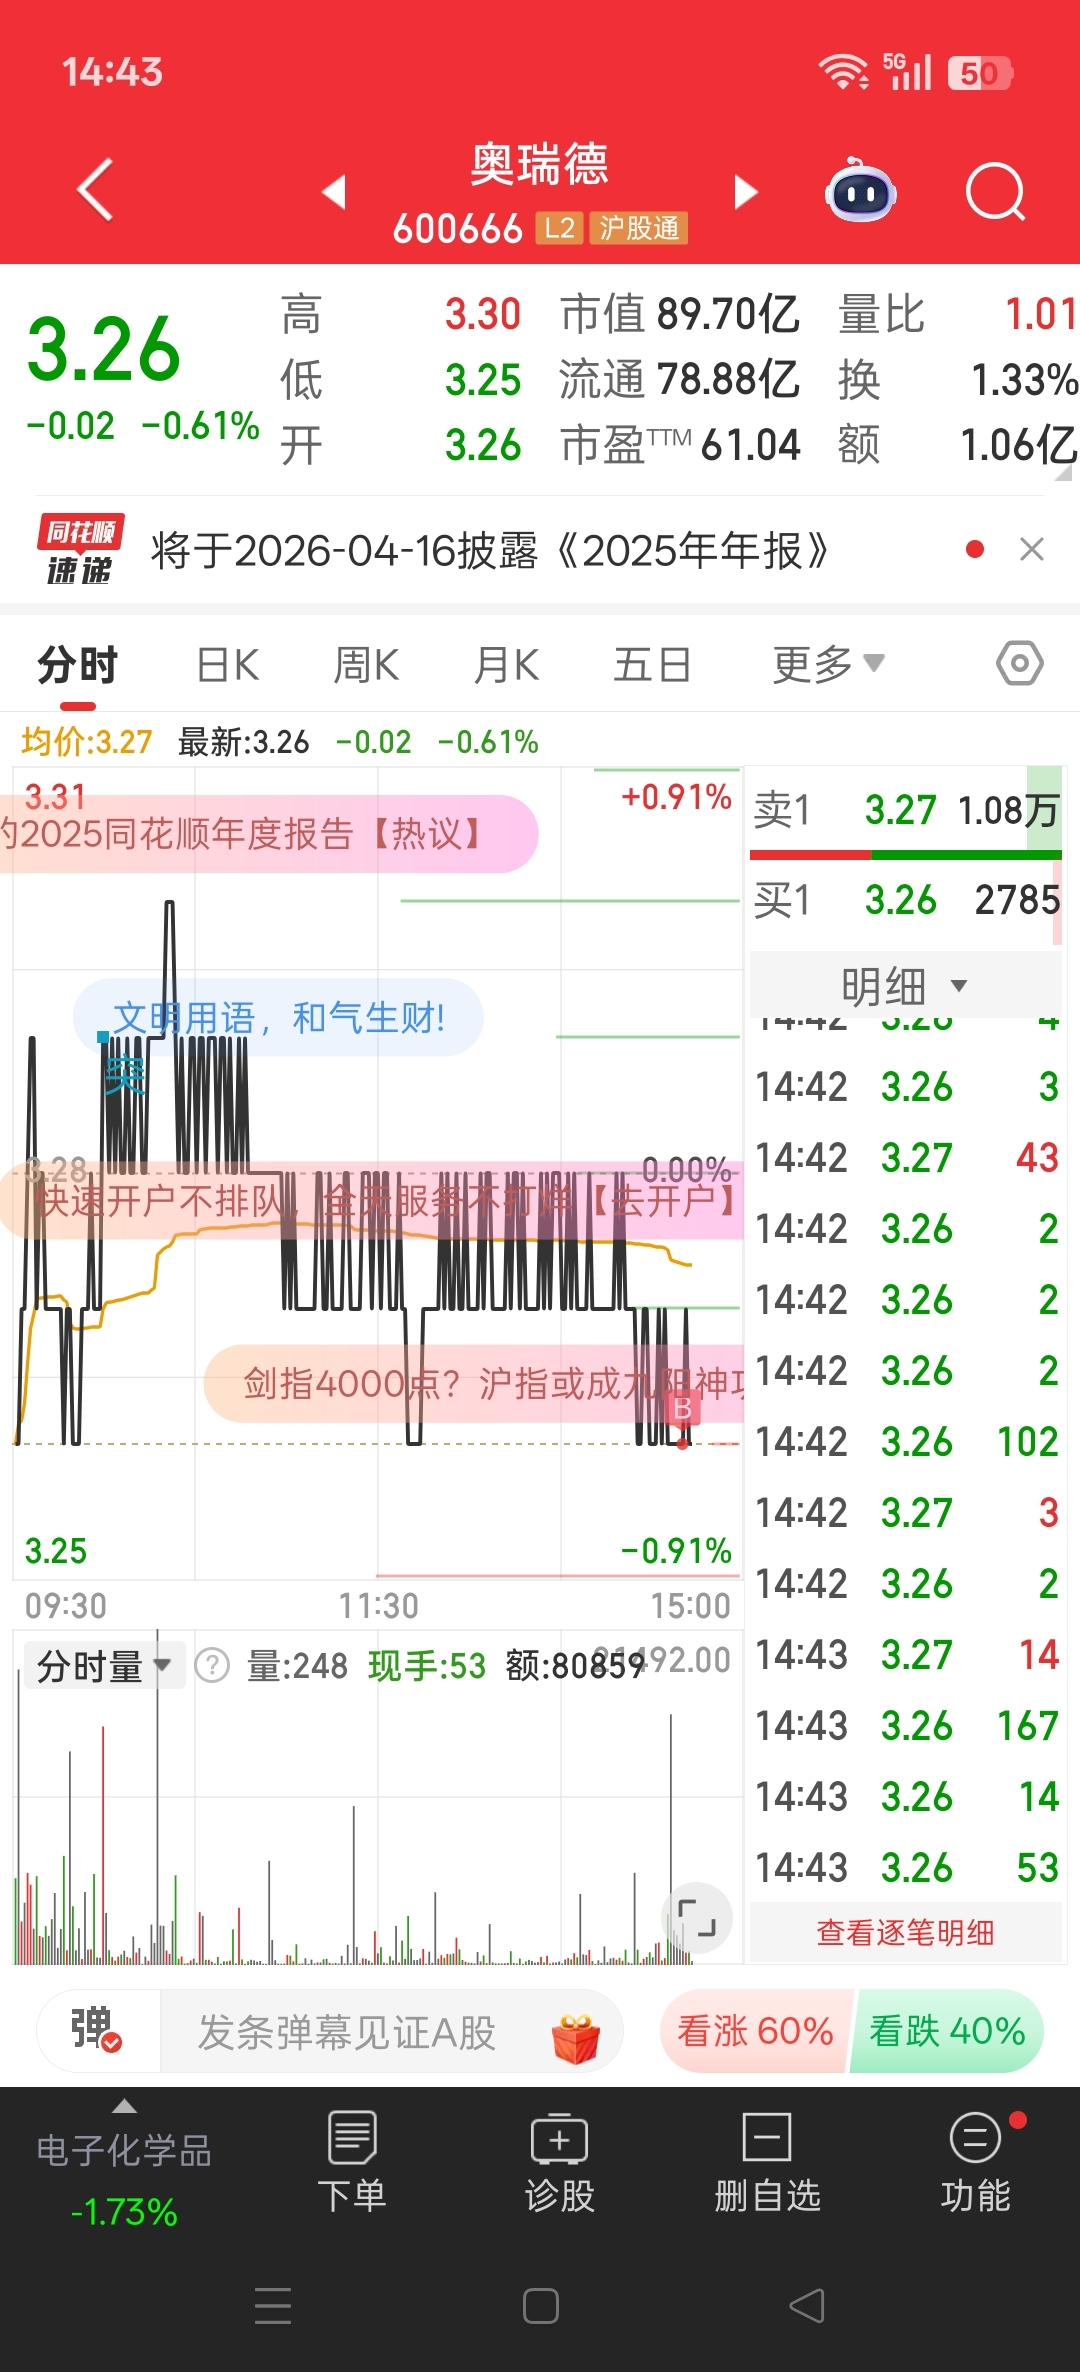Screen dimensions: 1080x2372
Task: Expand chart to fullscreen icon
Action: [x=697, y=1918]
